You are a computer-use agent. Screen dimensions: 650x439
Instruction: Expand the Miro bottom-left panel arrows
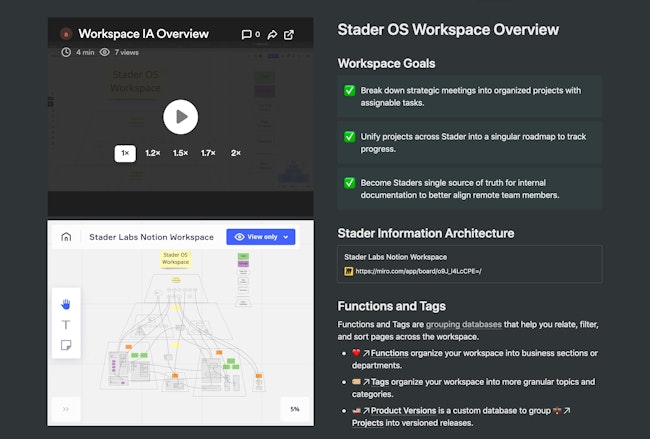pos(66,409)
